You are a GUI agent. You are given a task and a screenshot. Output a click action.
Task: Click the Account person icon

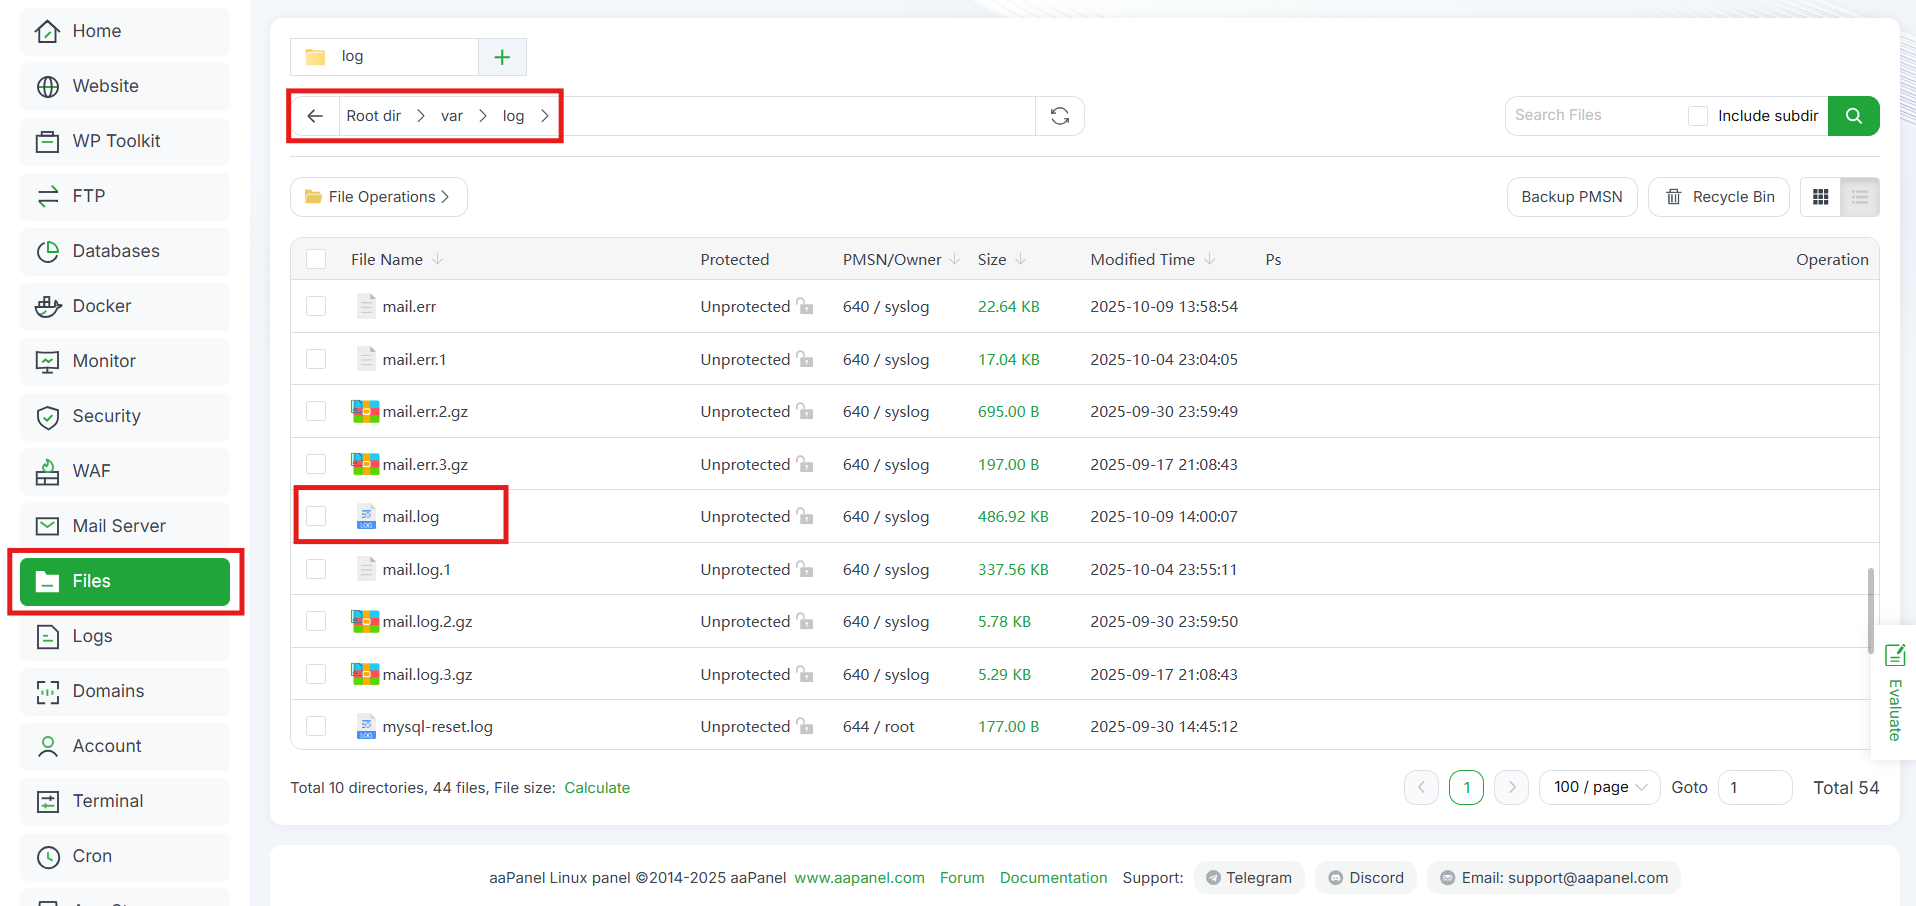pos(47,746)
